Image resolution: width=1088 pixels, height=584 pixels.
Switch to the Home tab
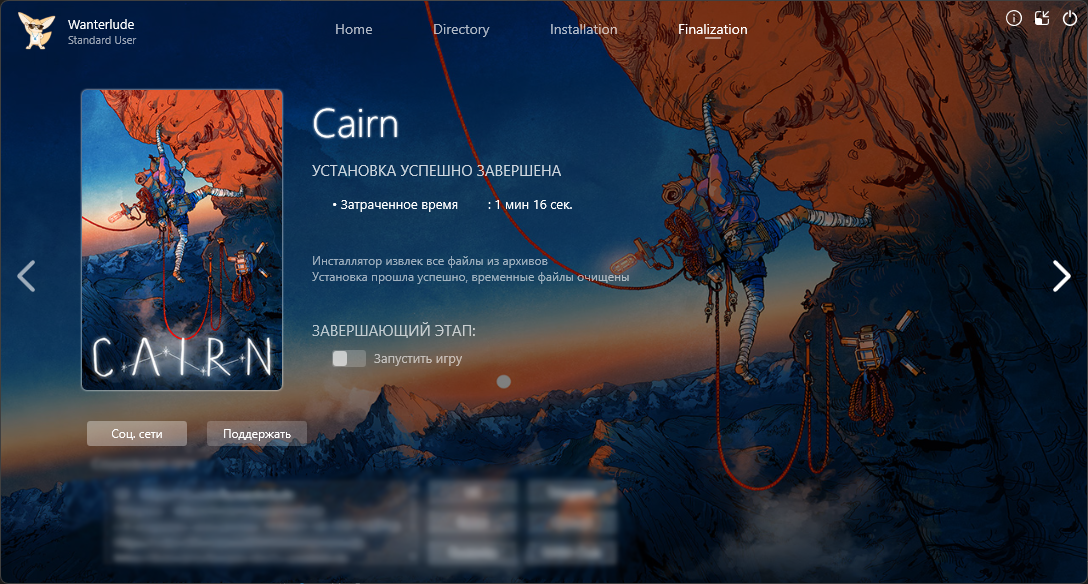[353, 29]
